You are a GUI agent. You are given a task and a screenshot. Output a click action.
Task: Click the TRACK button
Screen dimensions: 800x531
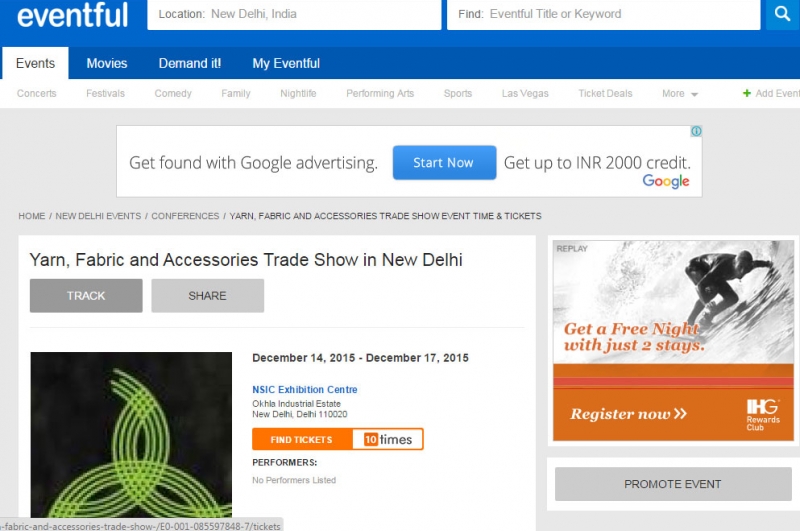click(x=86, y=296)
